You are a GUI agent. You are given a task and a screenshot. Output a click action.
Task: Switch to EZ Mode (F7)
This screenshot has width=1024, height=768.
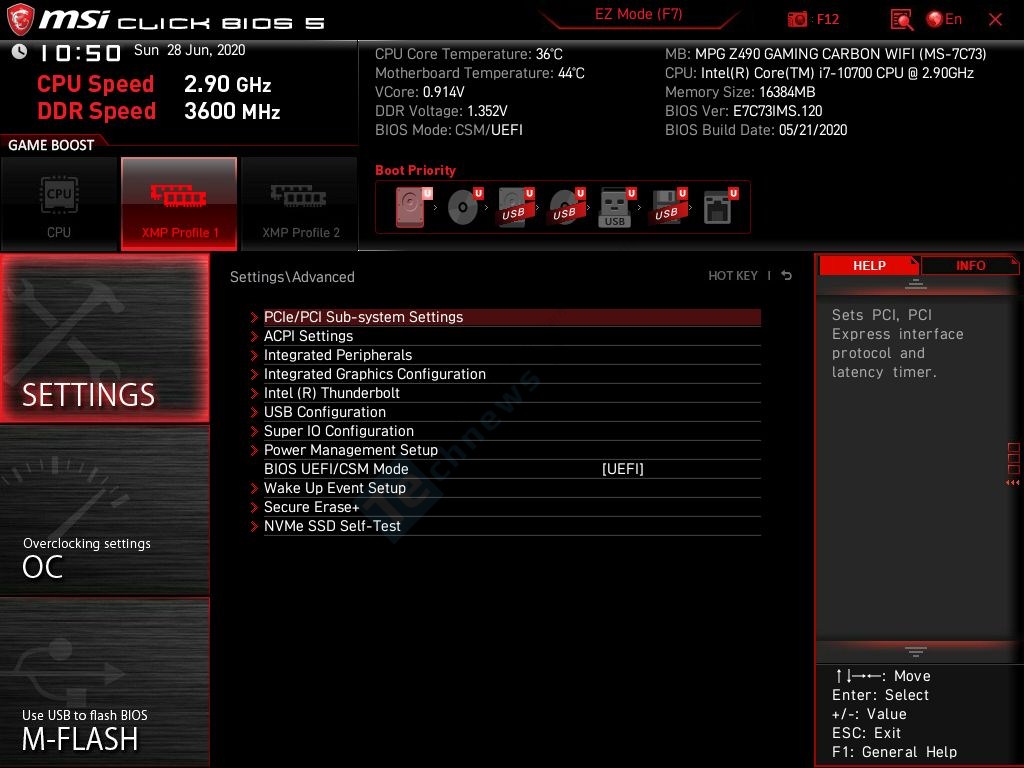pyautogui.click(x=638, y=14)
